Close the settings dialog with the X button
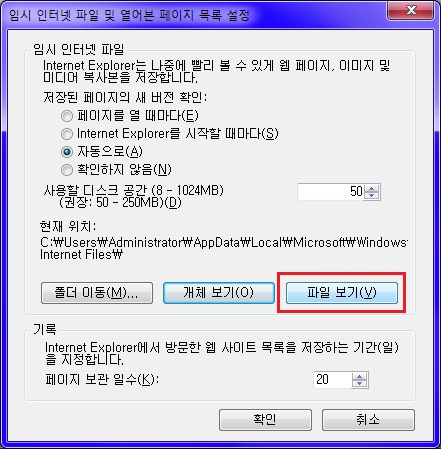The image size is (441, 449). [x=411, y=10]
